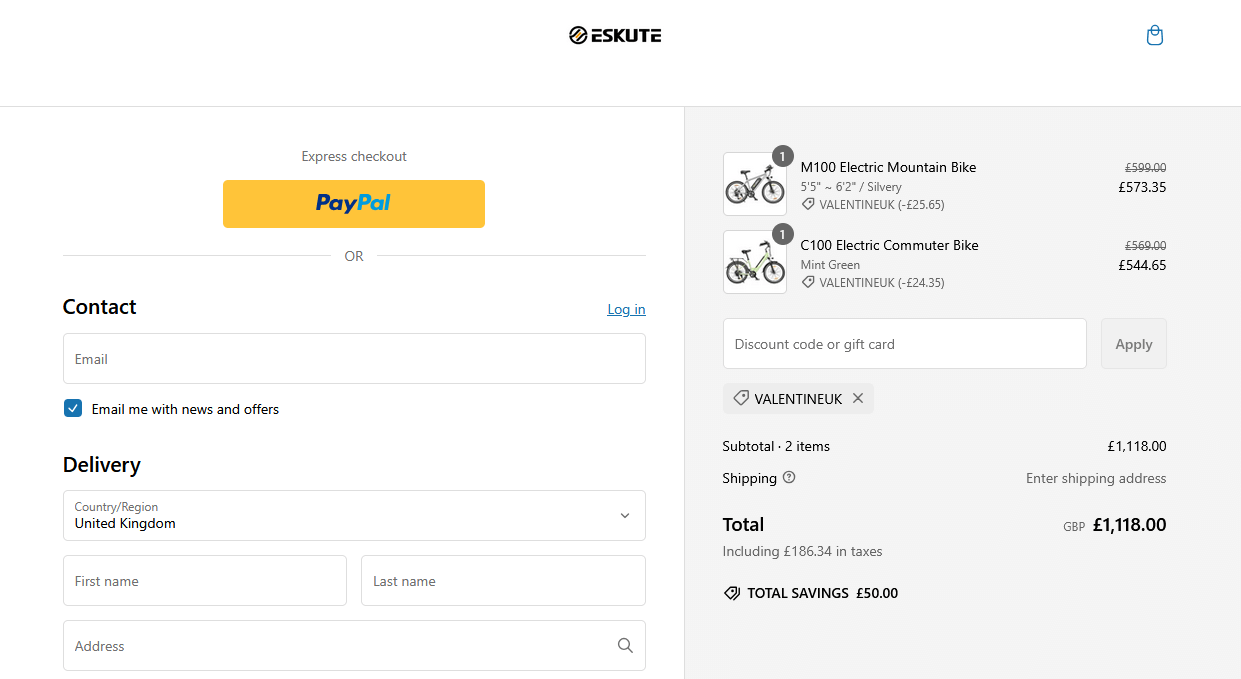The height and width of the screenshot is (679, 1241).
Task: Click the £573.35 discounted price
Action: click(1142, 187)
